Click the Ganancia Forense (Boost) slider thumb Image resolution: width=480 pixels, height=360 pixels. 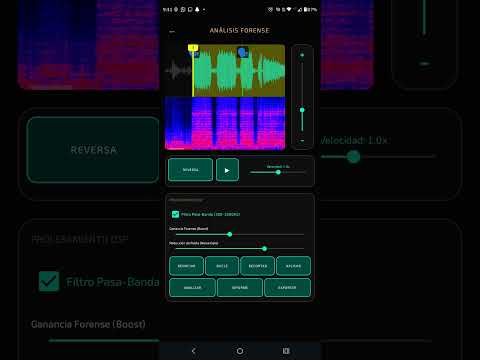[x=229, y=234]
